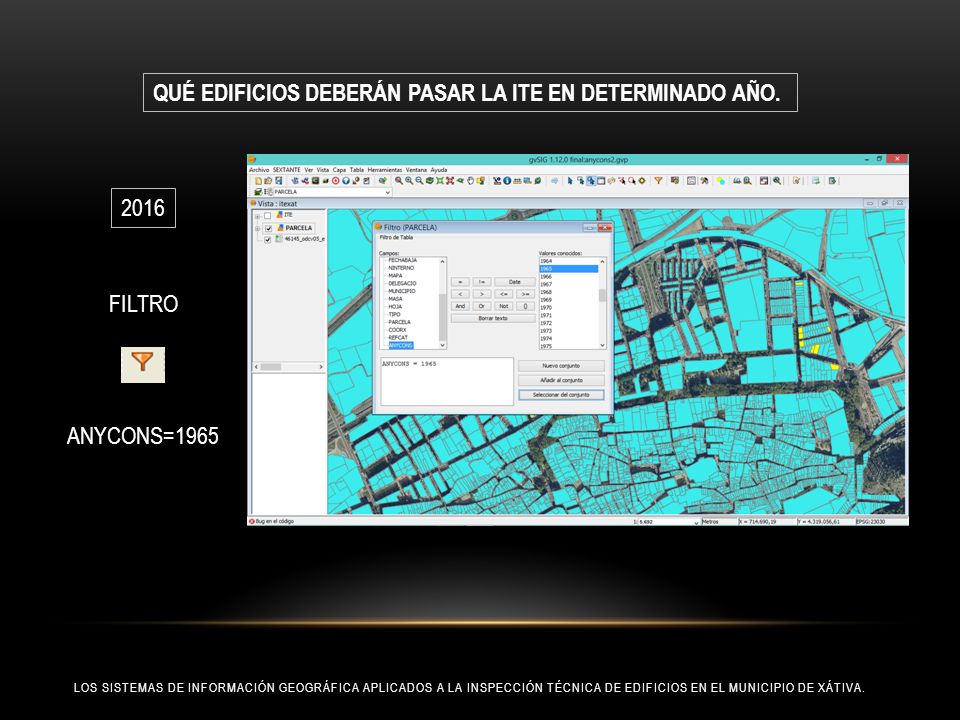Expand the PARCELA layer tree node
Screen dimensions: 960x720
pos(257,228)
